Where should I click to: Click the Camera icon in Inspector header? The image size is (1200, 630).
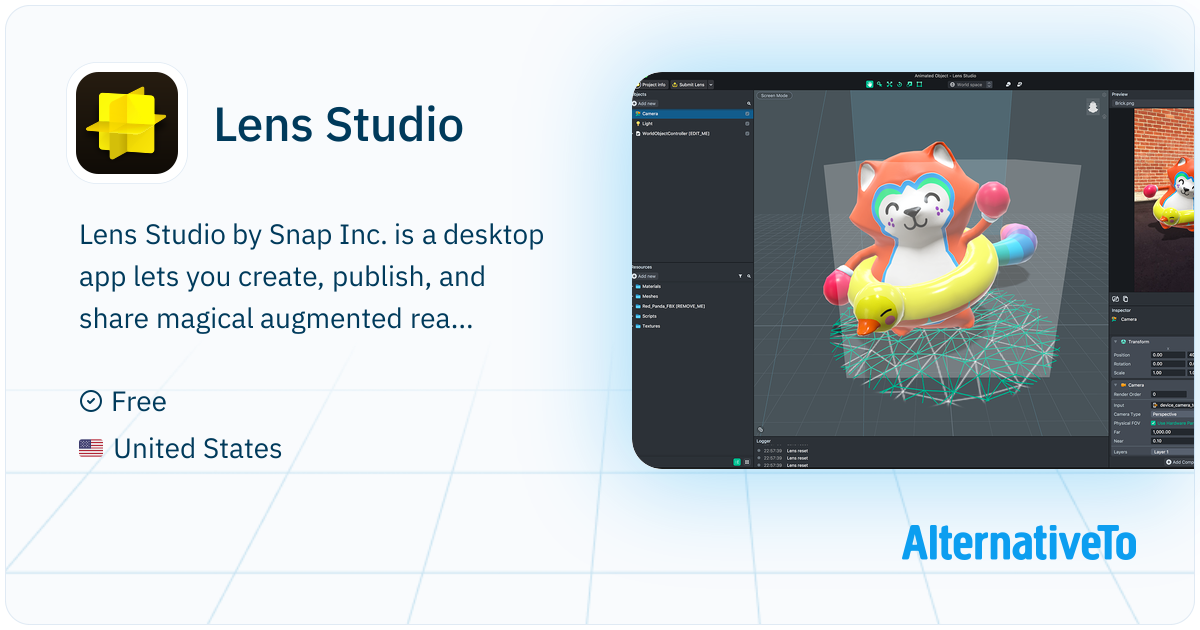tap(1114, 319)
